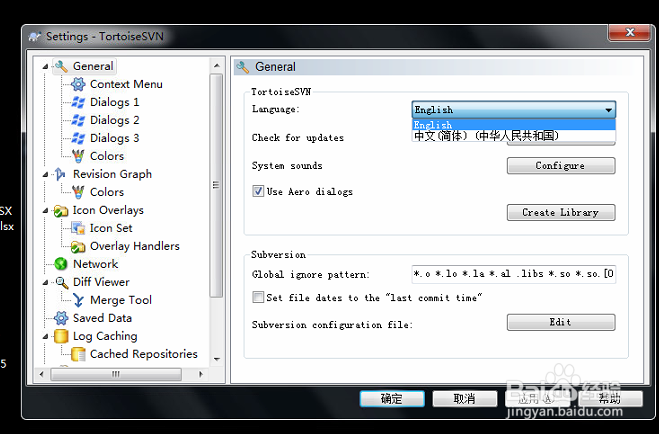The image size is (659, 434).
Task: Select the Saved Data settings page
Action: coord(102,318)
